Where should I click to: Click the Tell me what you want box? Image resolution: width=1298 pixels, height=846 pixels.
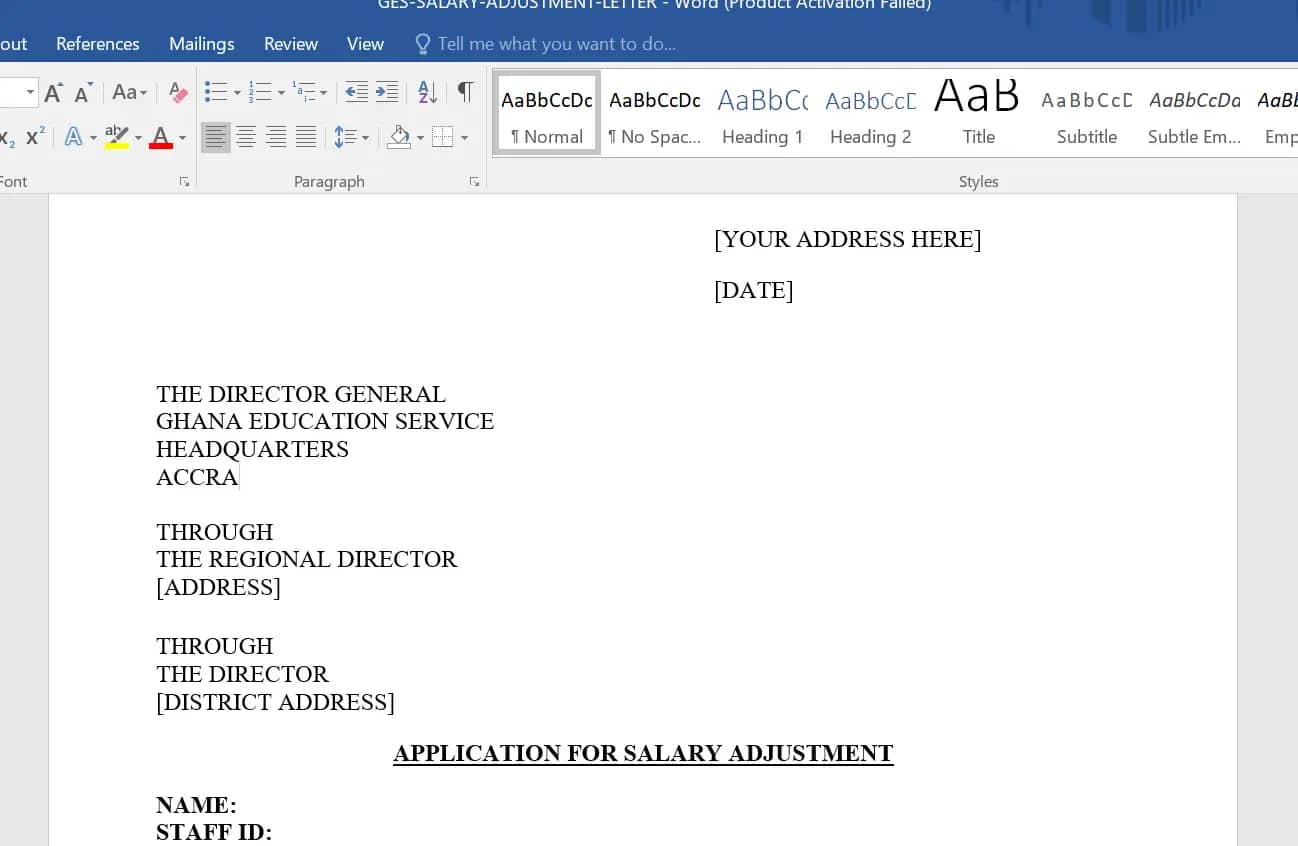tap(546, 44)
